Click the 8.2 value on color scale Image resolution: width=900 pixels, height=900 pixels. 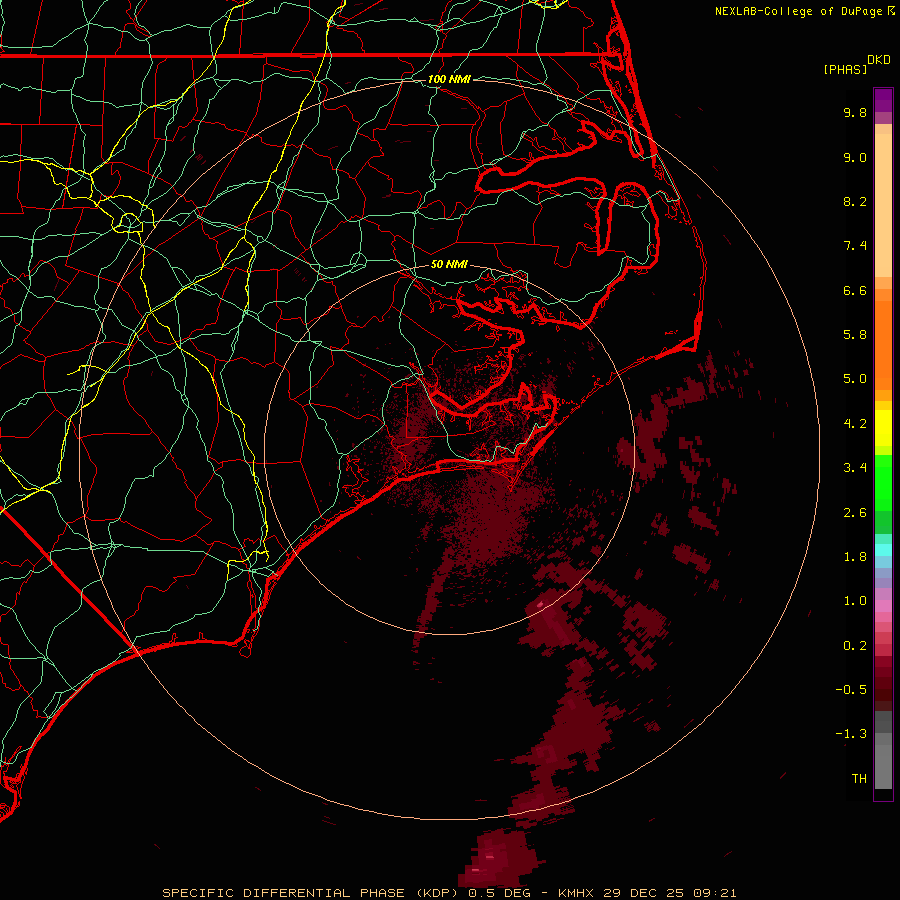coord(855,201)
